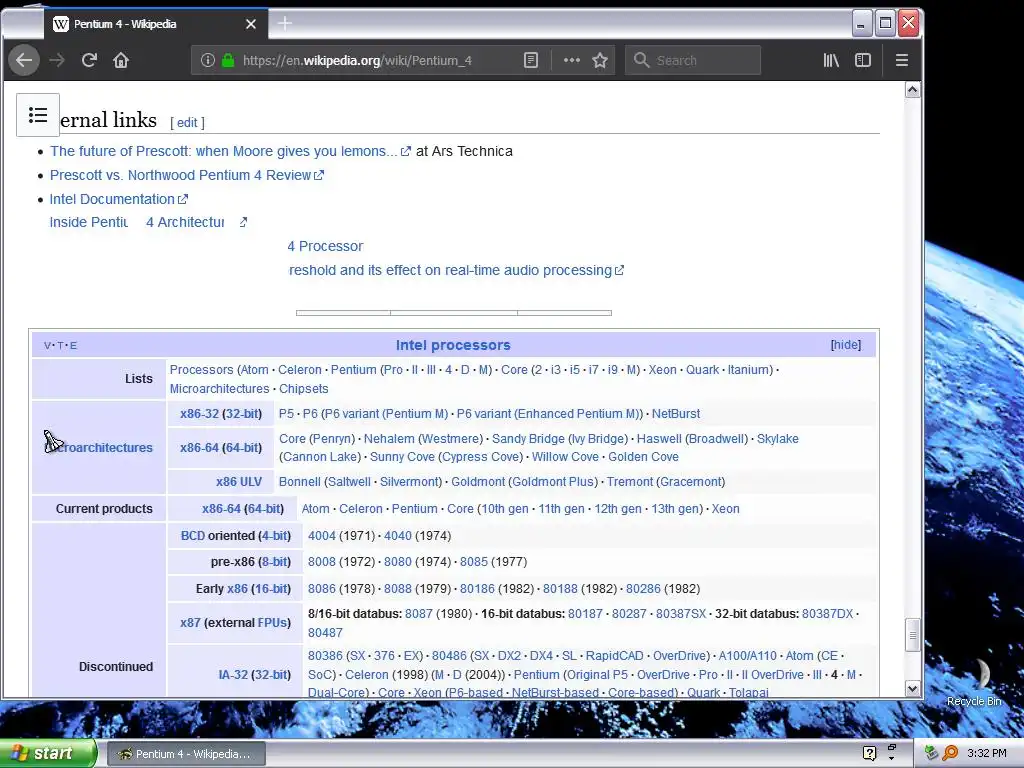Screen dimensions: 1024x768
Task: Show site information icon in address bar
Action: (x=208, y=61)
